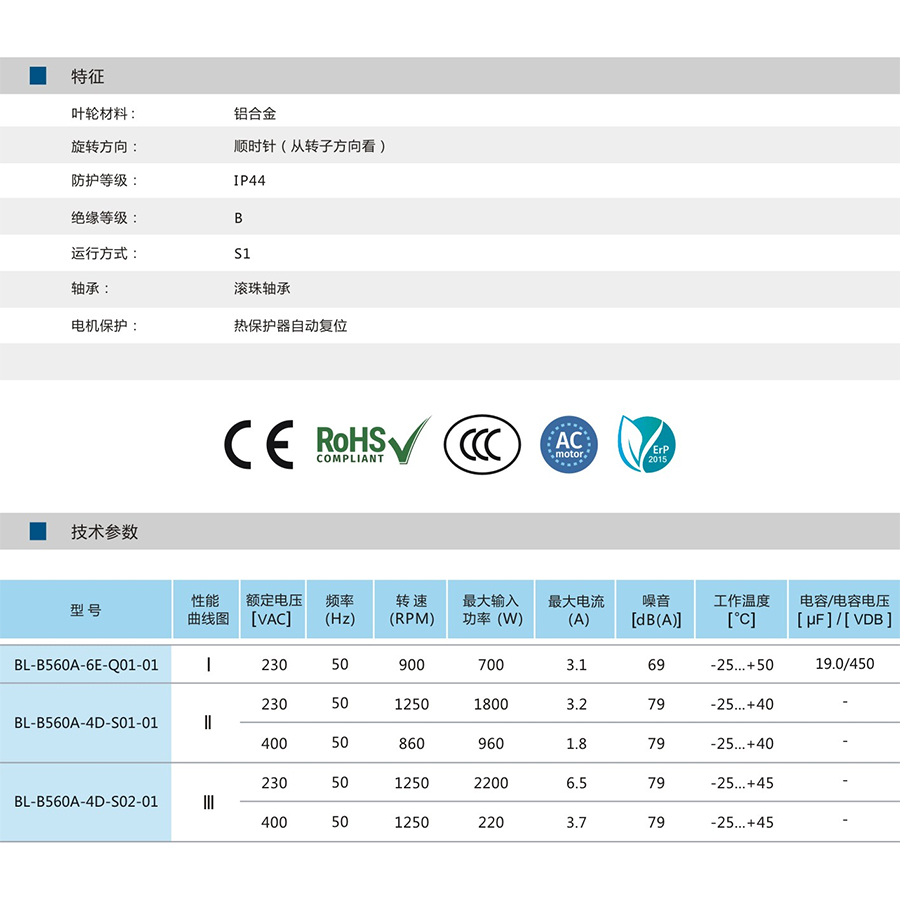The height and width of the screenshot is (924, 900).
Task: Select model BL-B560A-4D-S01-01
Action: tap(87, 723)
